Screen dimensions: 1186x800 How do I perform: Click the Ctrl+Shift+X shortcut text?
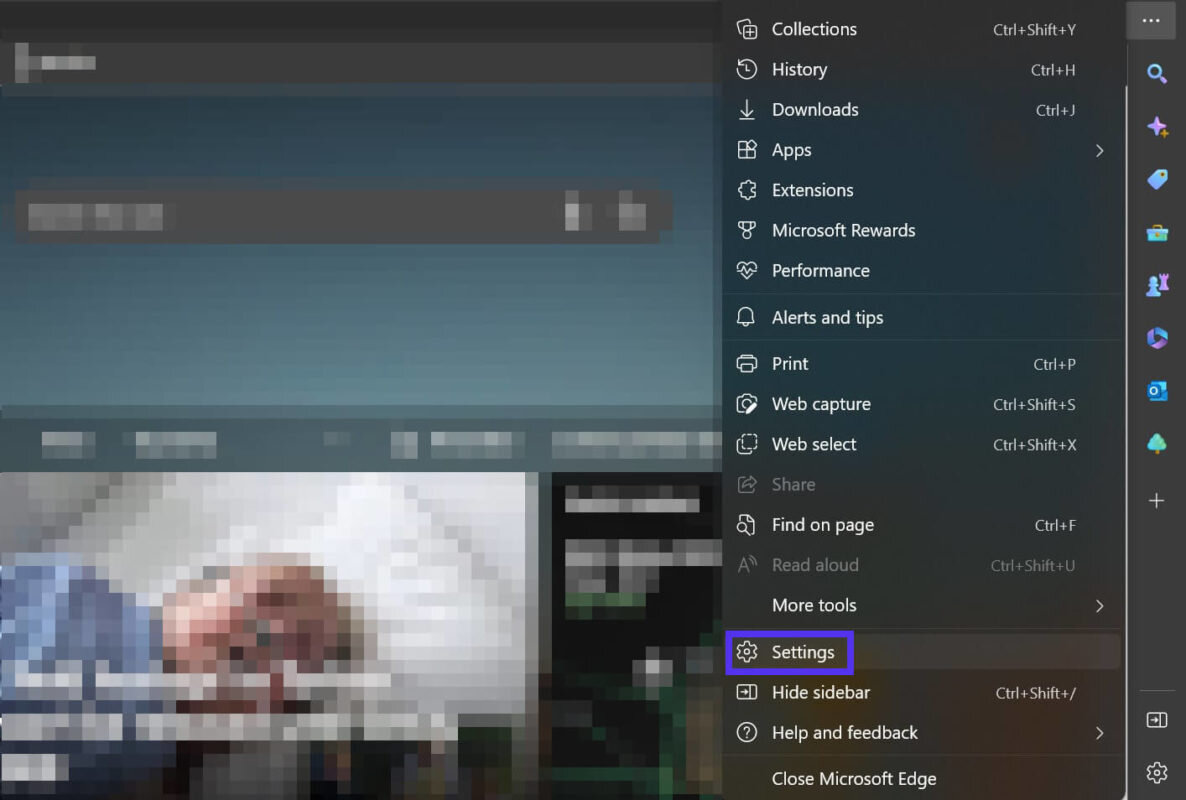pos(1034,445)
